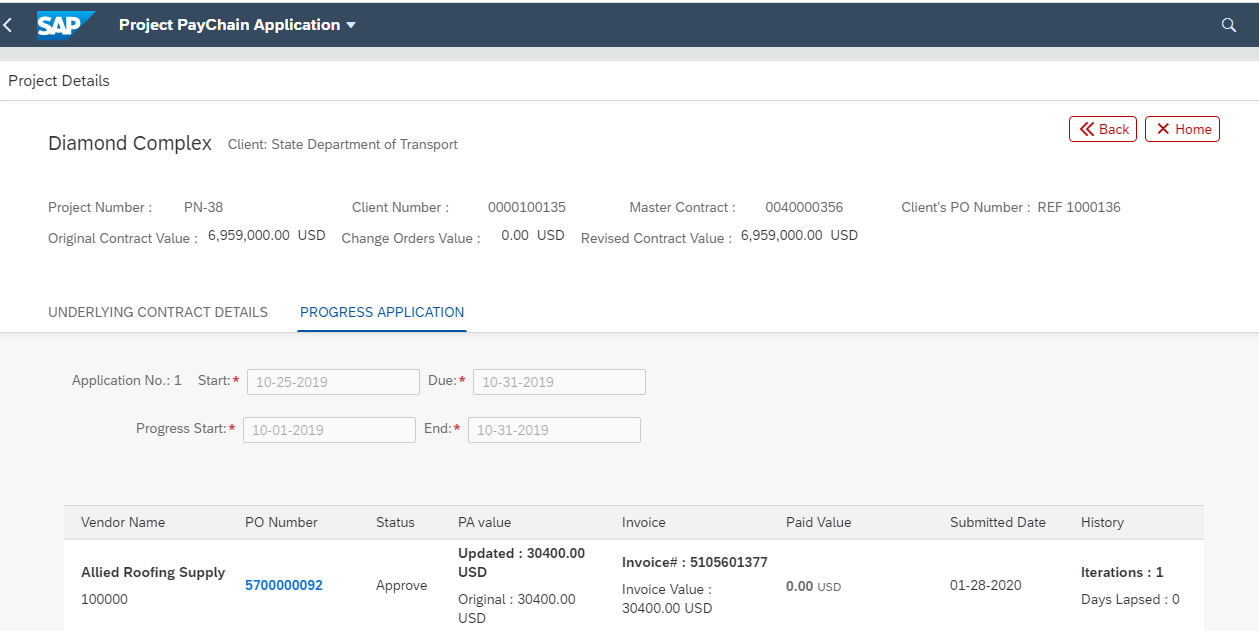This screenshot has width=1259, height=631.
Task: Click the Progress Start date field
Action: click(329, 430)
